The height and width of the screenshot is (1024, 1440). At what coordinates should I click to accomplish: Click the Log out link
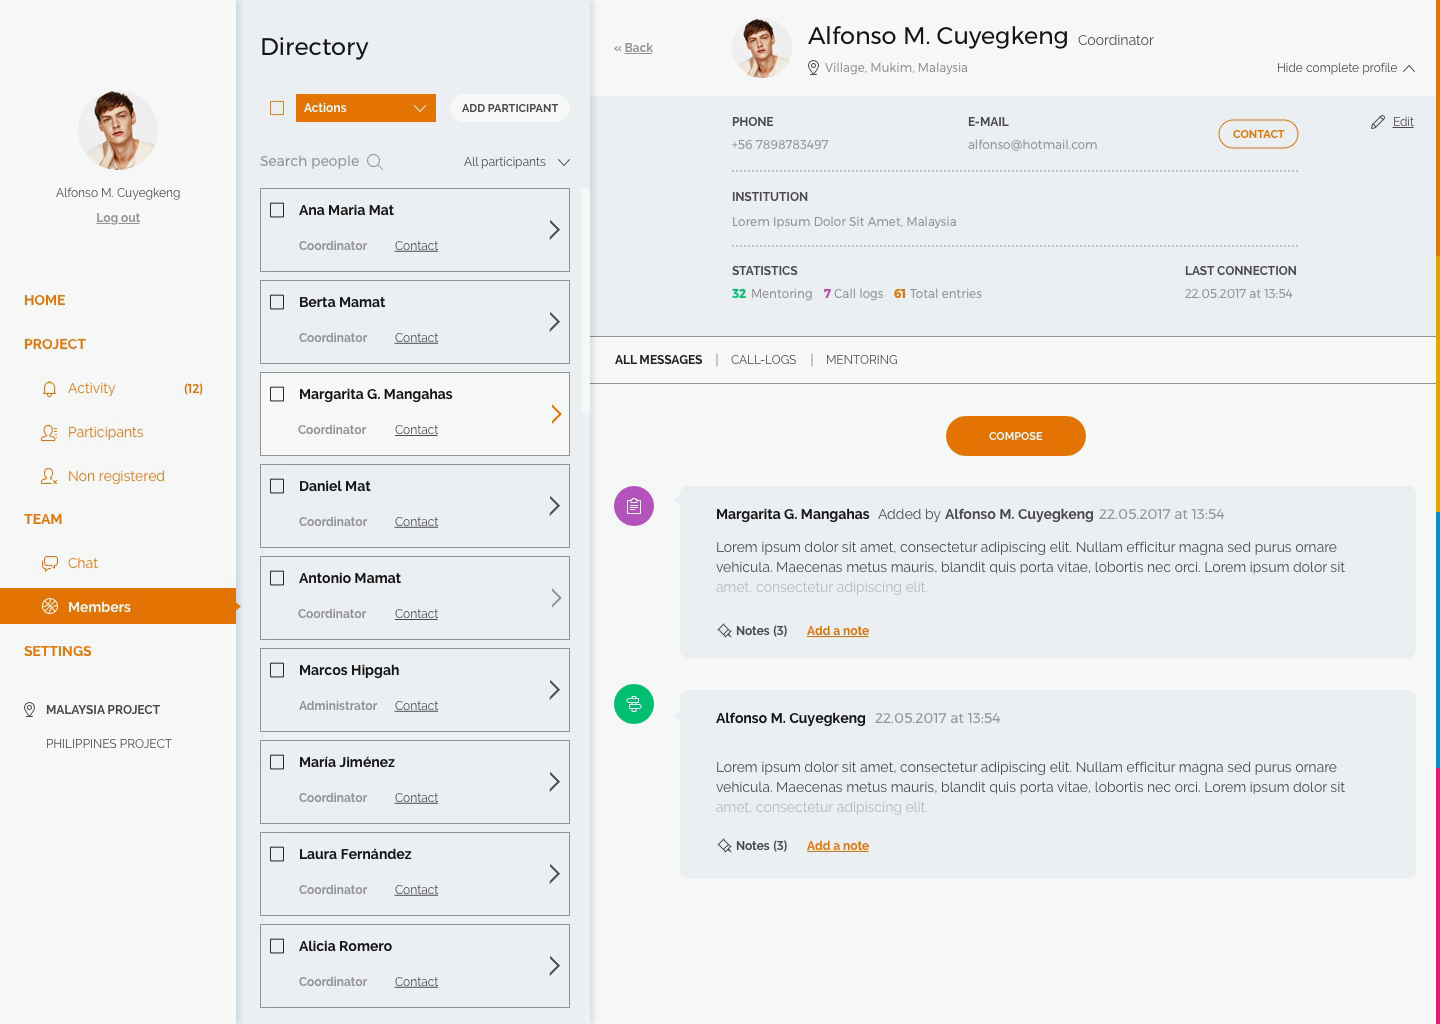(x=118, y=218)
